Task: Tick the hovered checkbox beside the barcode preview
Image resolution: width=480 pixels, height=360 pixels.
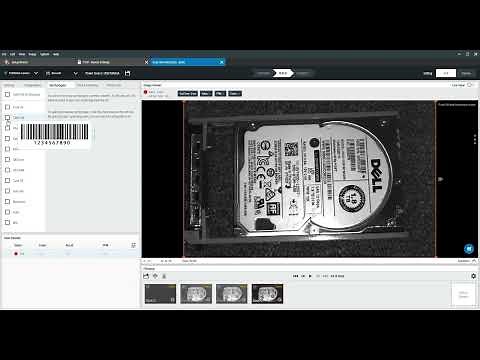Action: (x=7, y=118)
